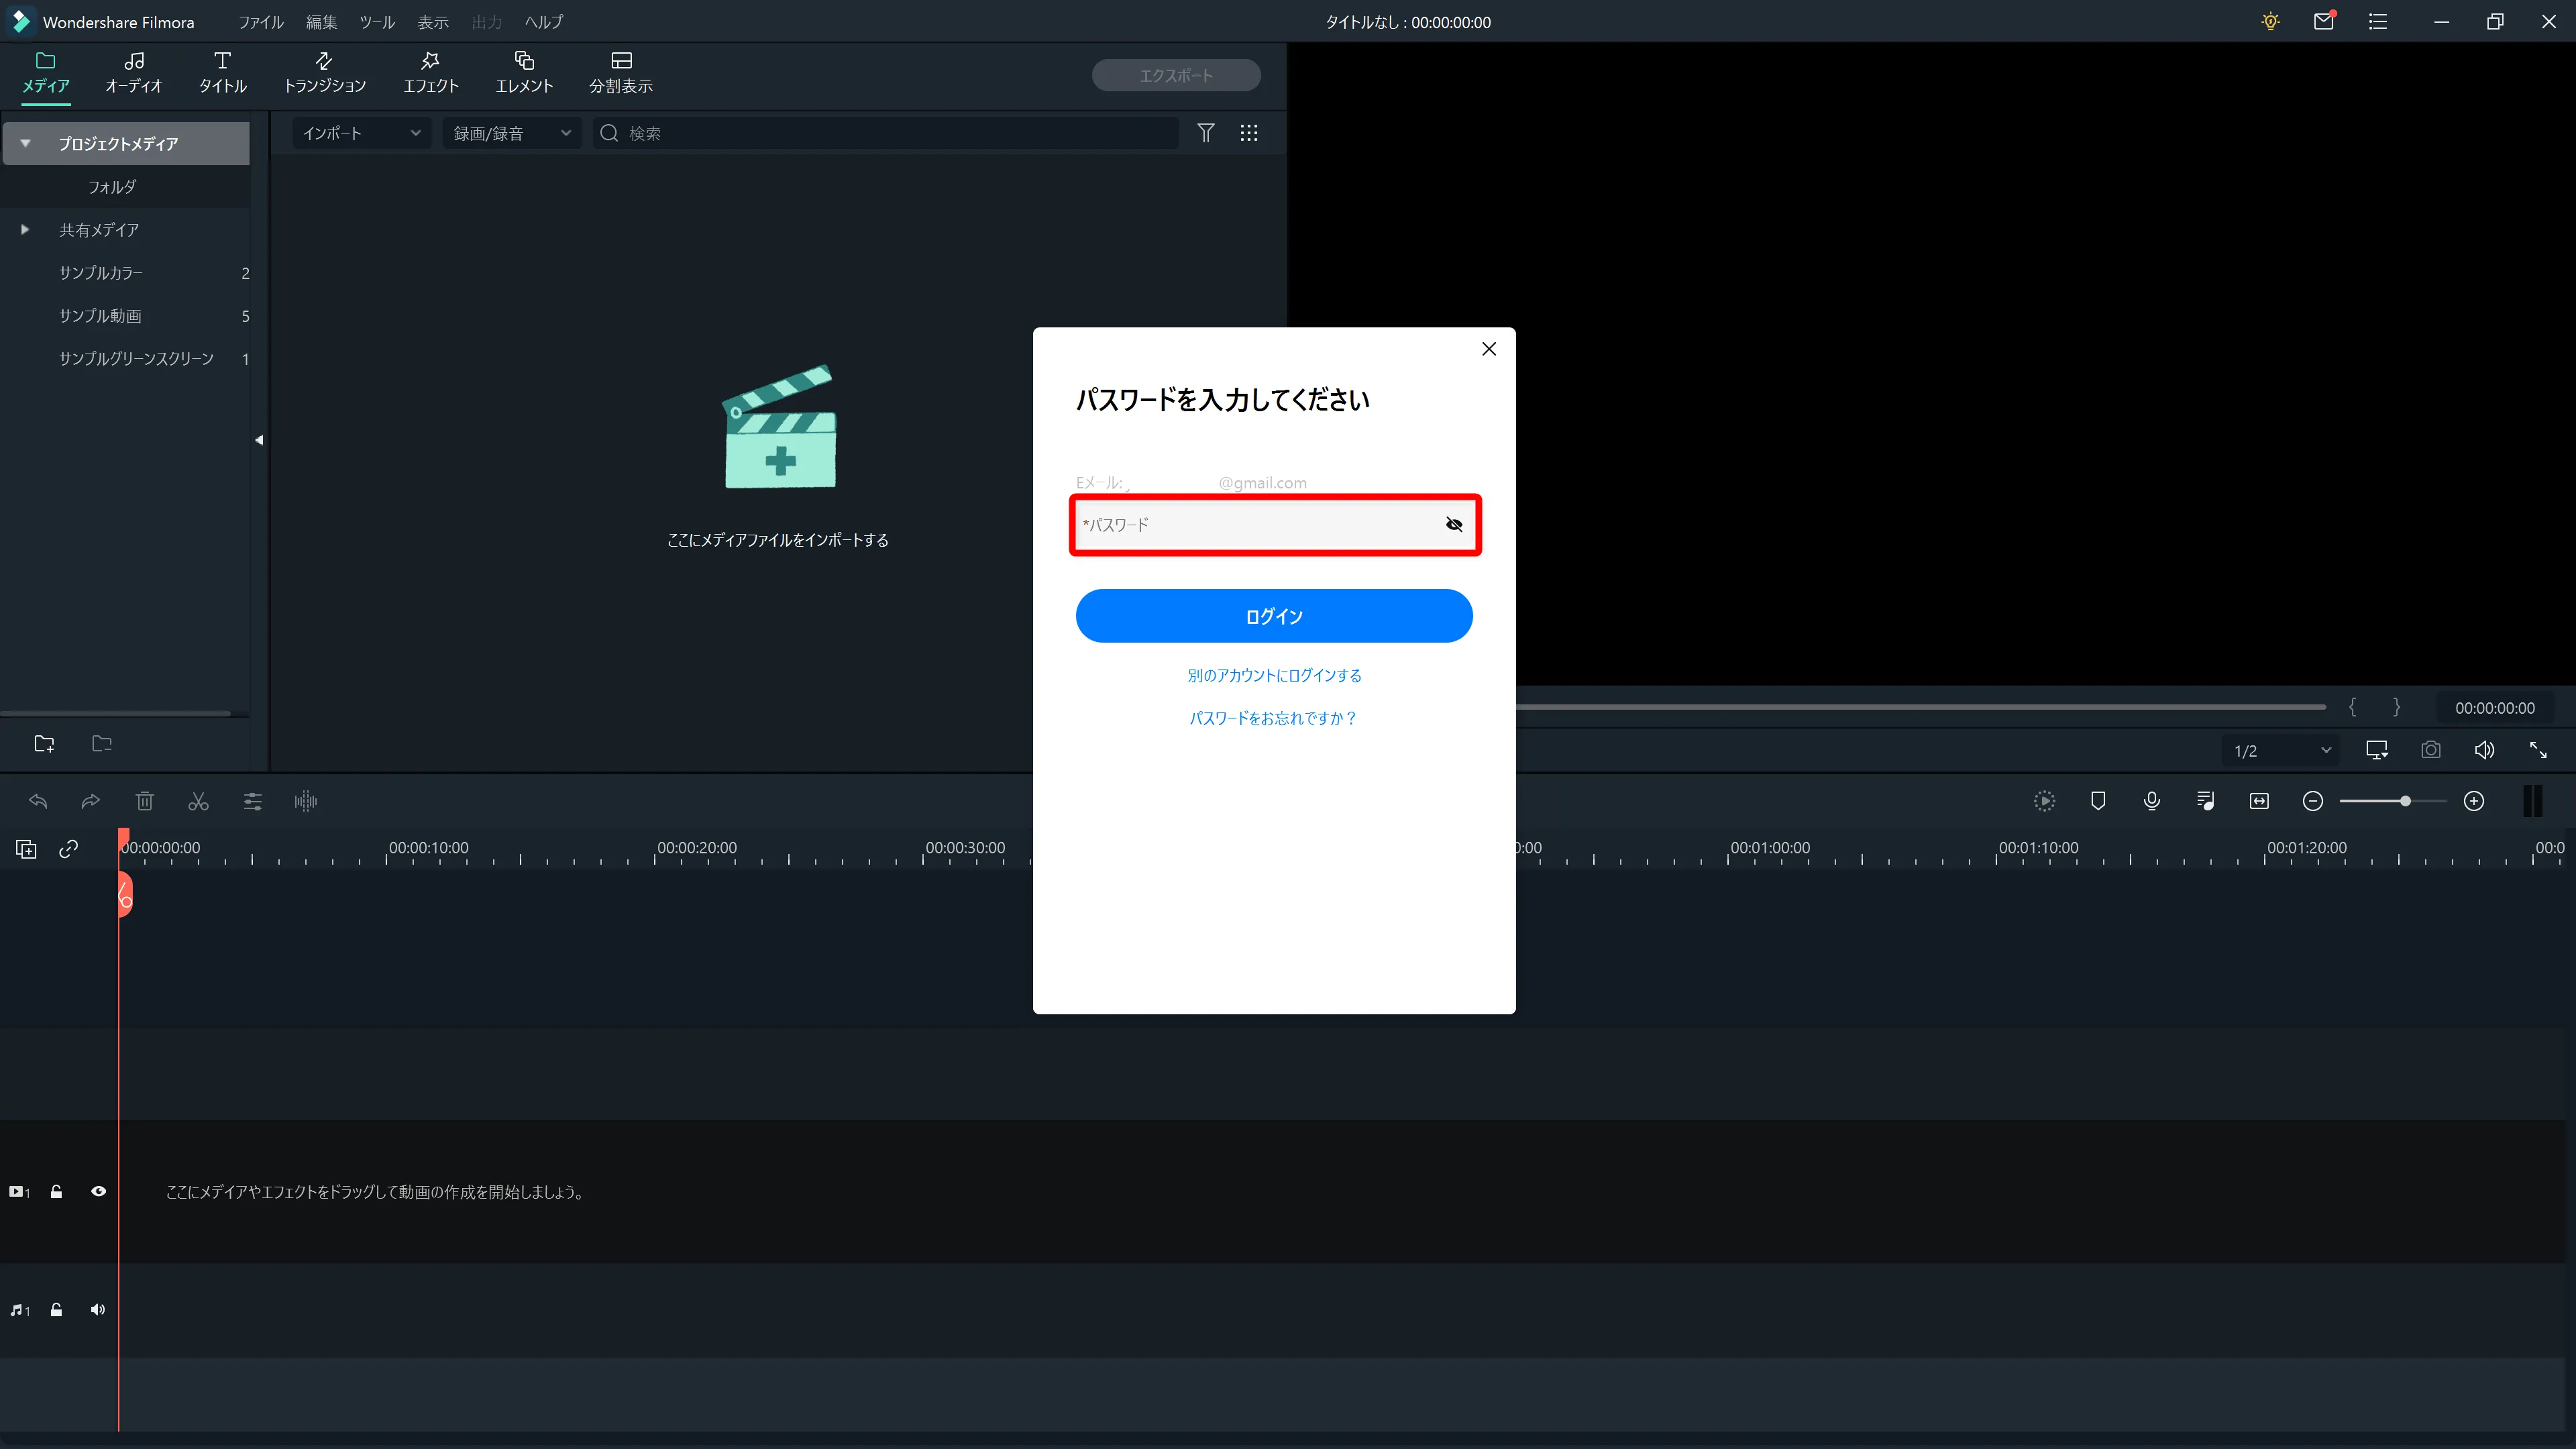This screenshot has height=1449, width=2576.
Task: Open the ファイル menu
Action: click(261, 22)
